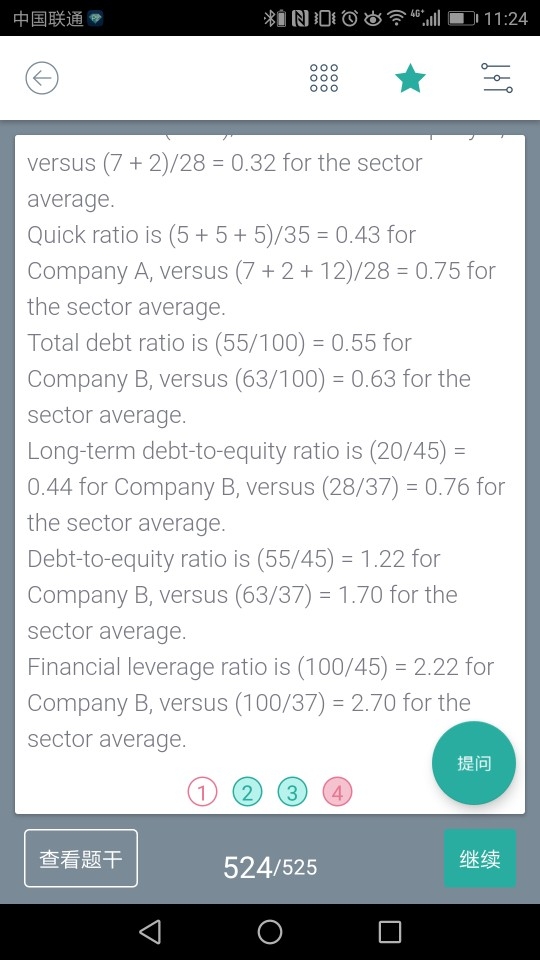540x960 pixels.
Task: Tap the Android back navigation triangle
Action: (150, 931)
